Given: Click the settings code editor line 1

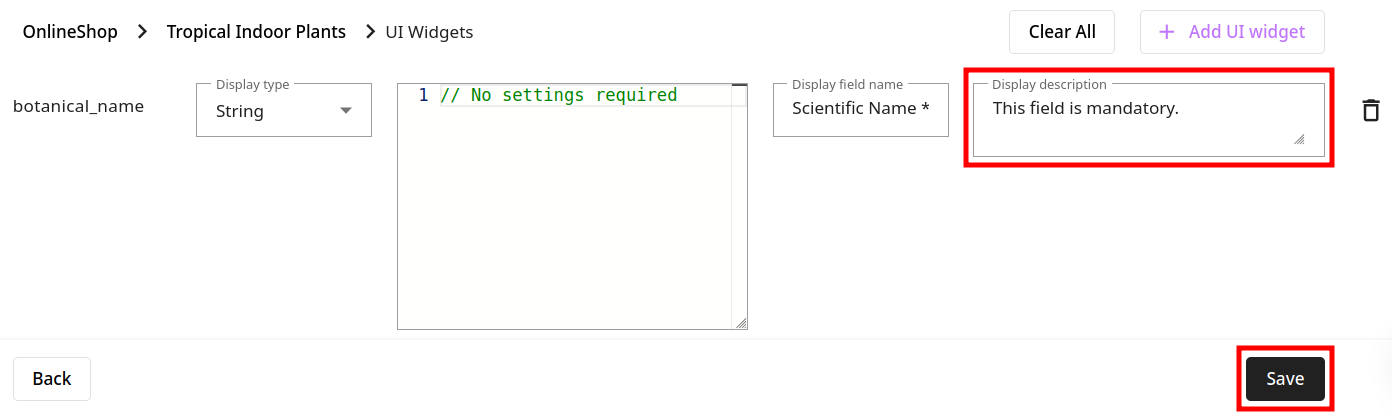Looking at the screenshot, I should tap(585, 95).
